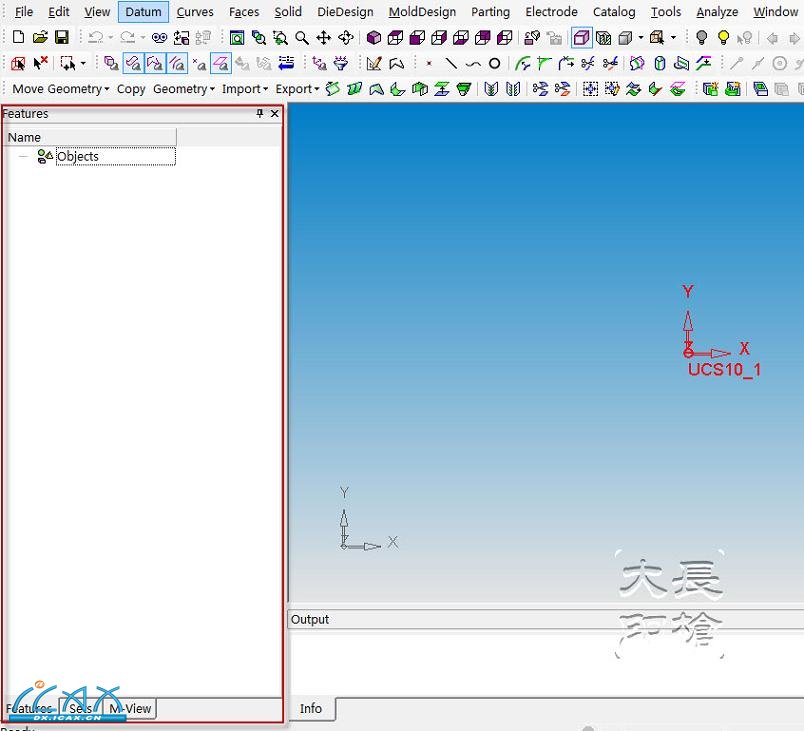Activate the Pan four-arrow tool
Viewport: 804px width, 731px height.
(324, 38)
